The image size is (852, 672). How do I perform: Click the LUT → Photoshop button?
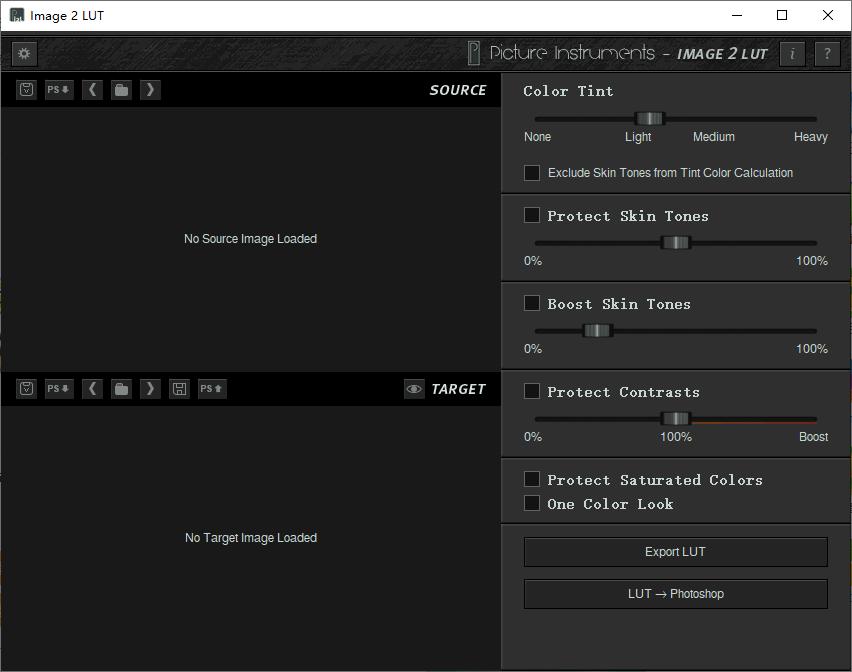click(675, 594)
